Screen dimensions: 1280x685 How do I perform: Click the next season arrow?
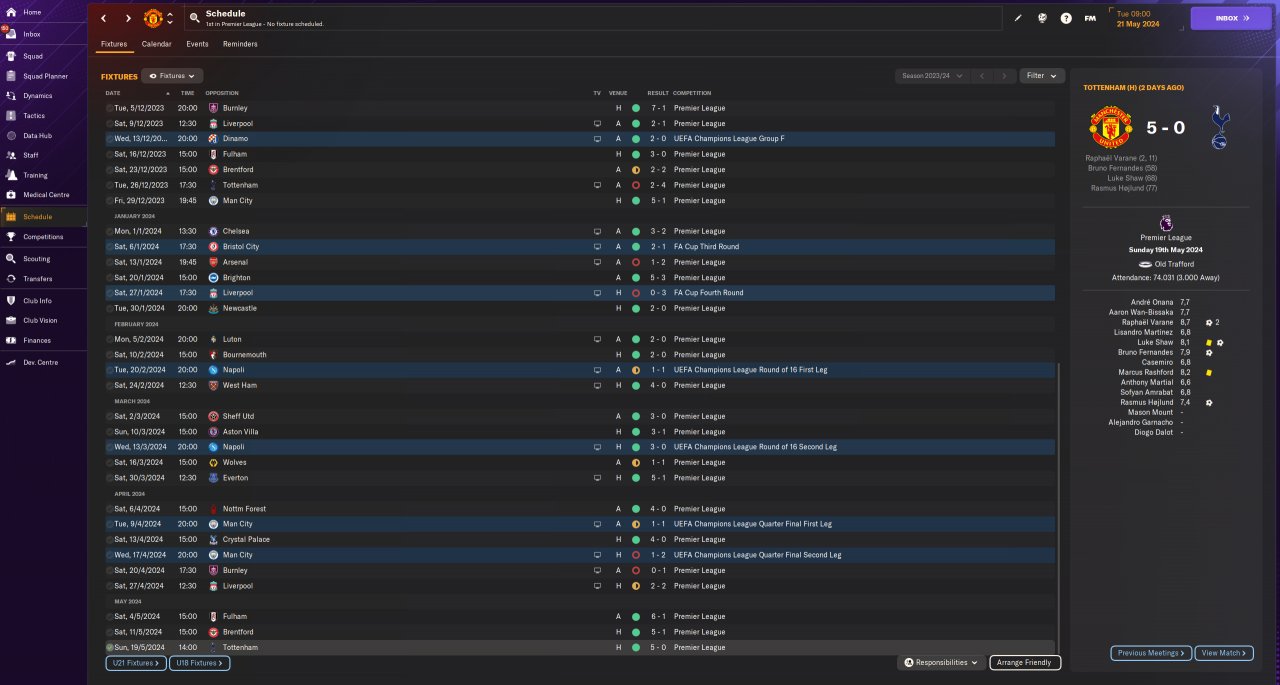pos(1005,76)
